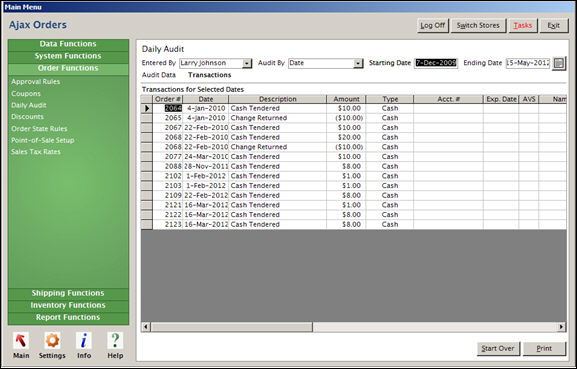Click the Starting Date field

[x=436, y=63]
